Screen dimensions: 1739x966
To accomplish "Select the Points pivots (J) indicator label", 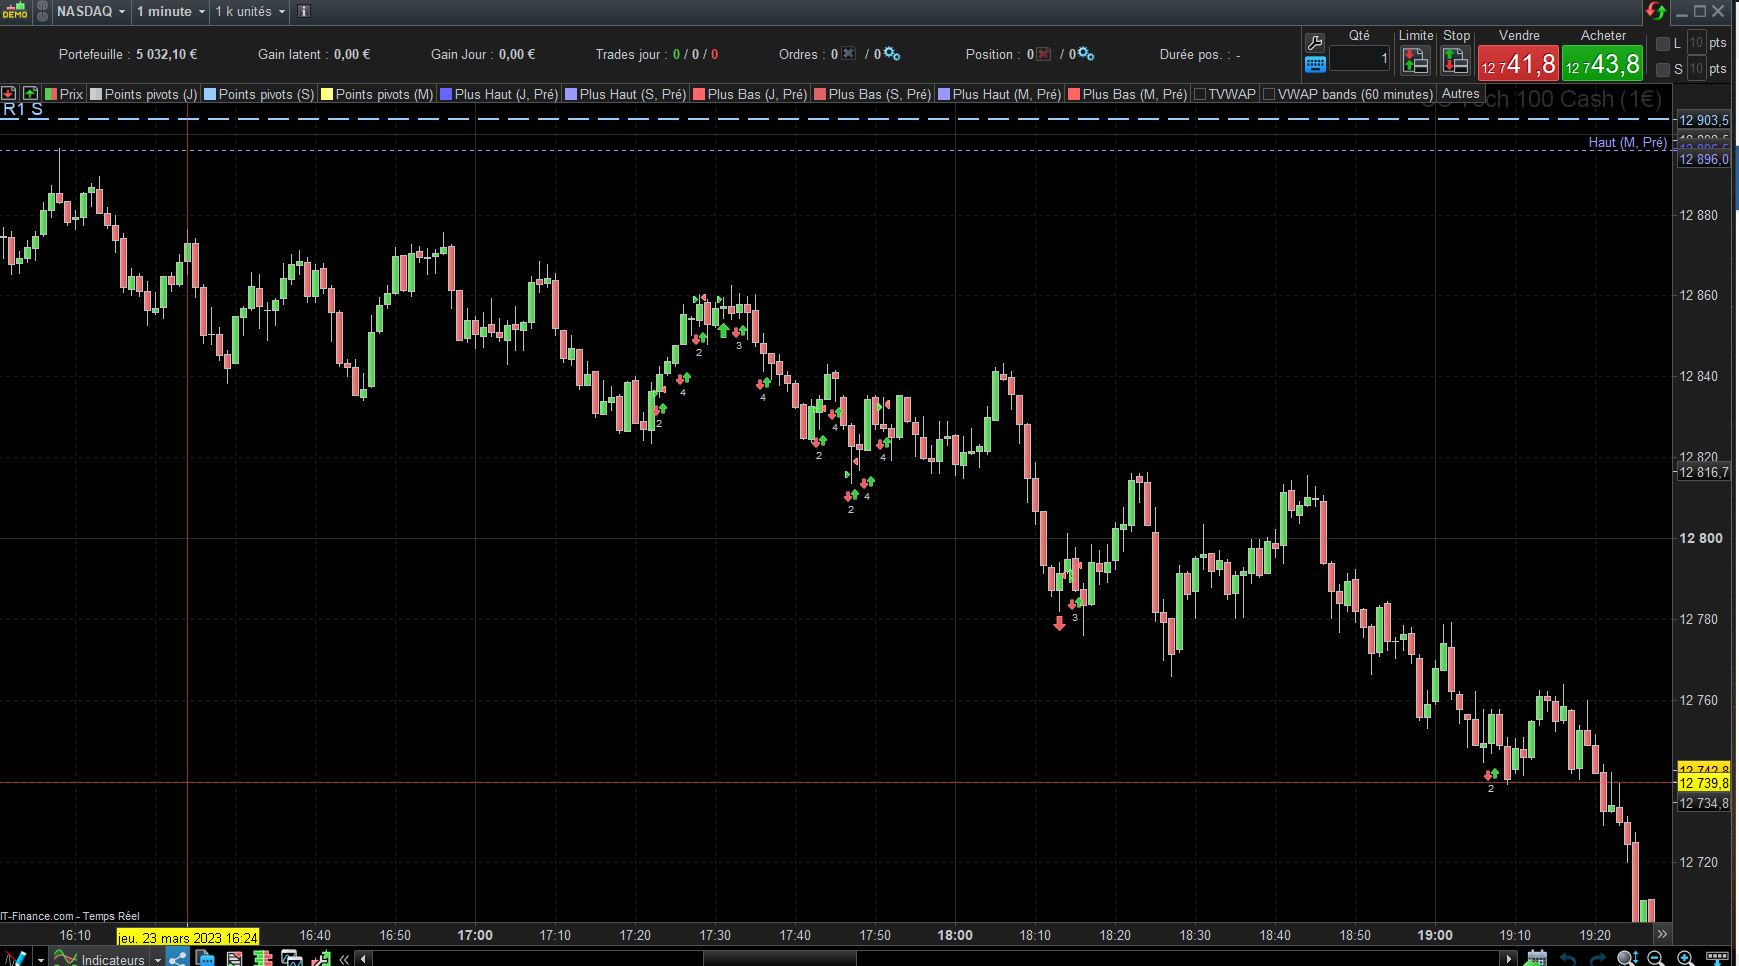I will click(x=151, y=94).
